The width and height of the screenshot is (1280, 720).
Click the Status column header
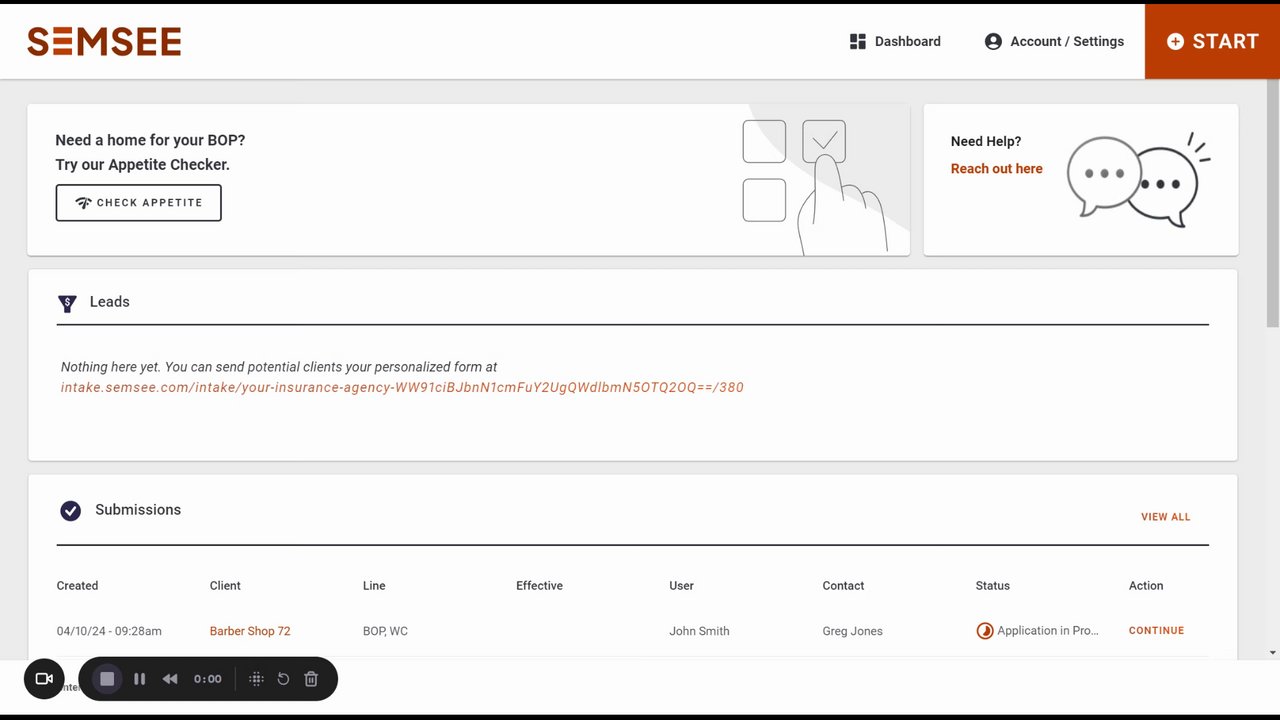pyautogui.click(x=992, y=586)
